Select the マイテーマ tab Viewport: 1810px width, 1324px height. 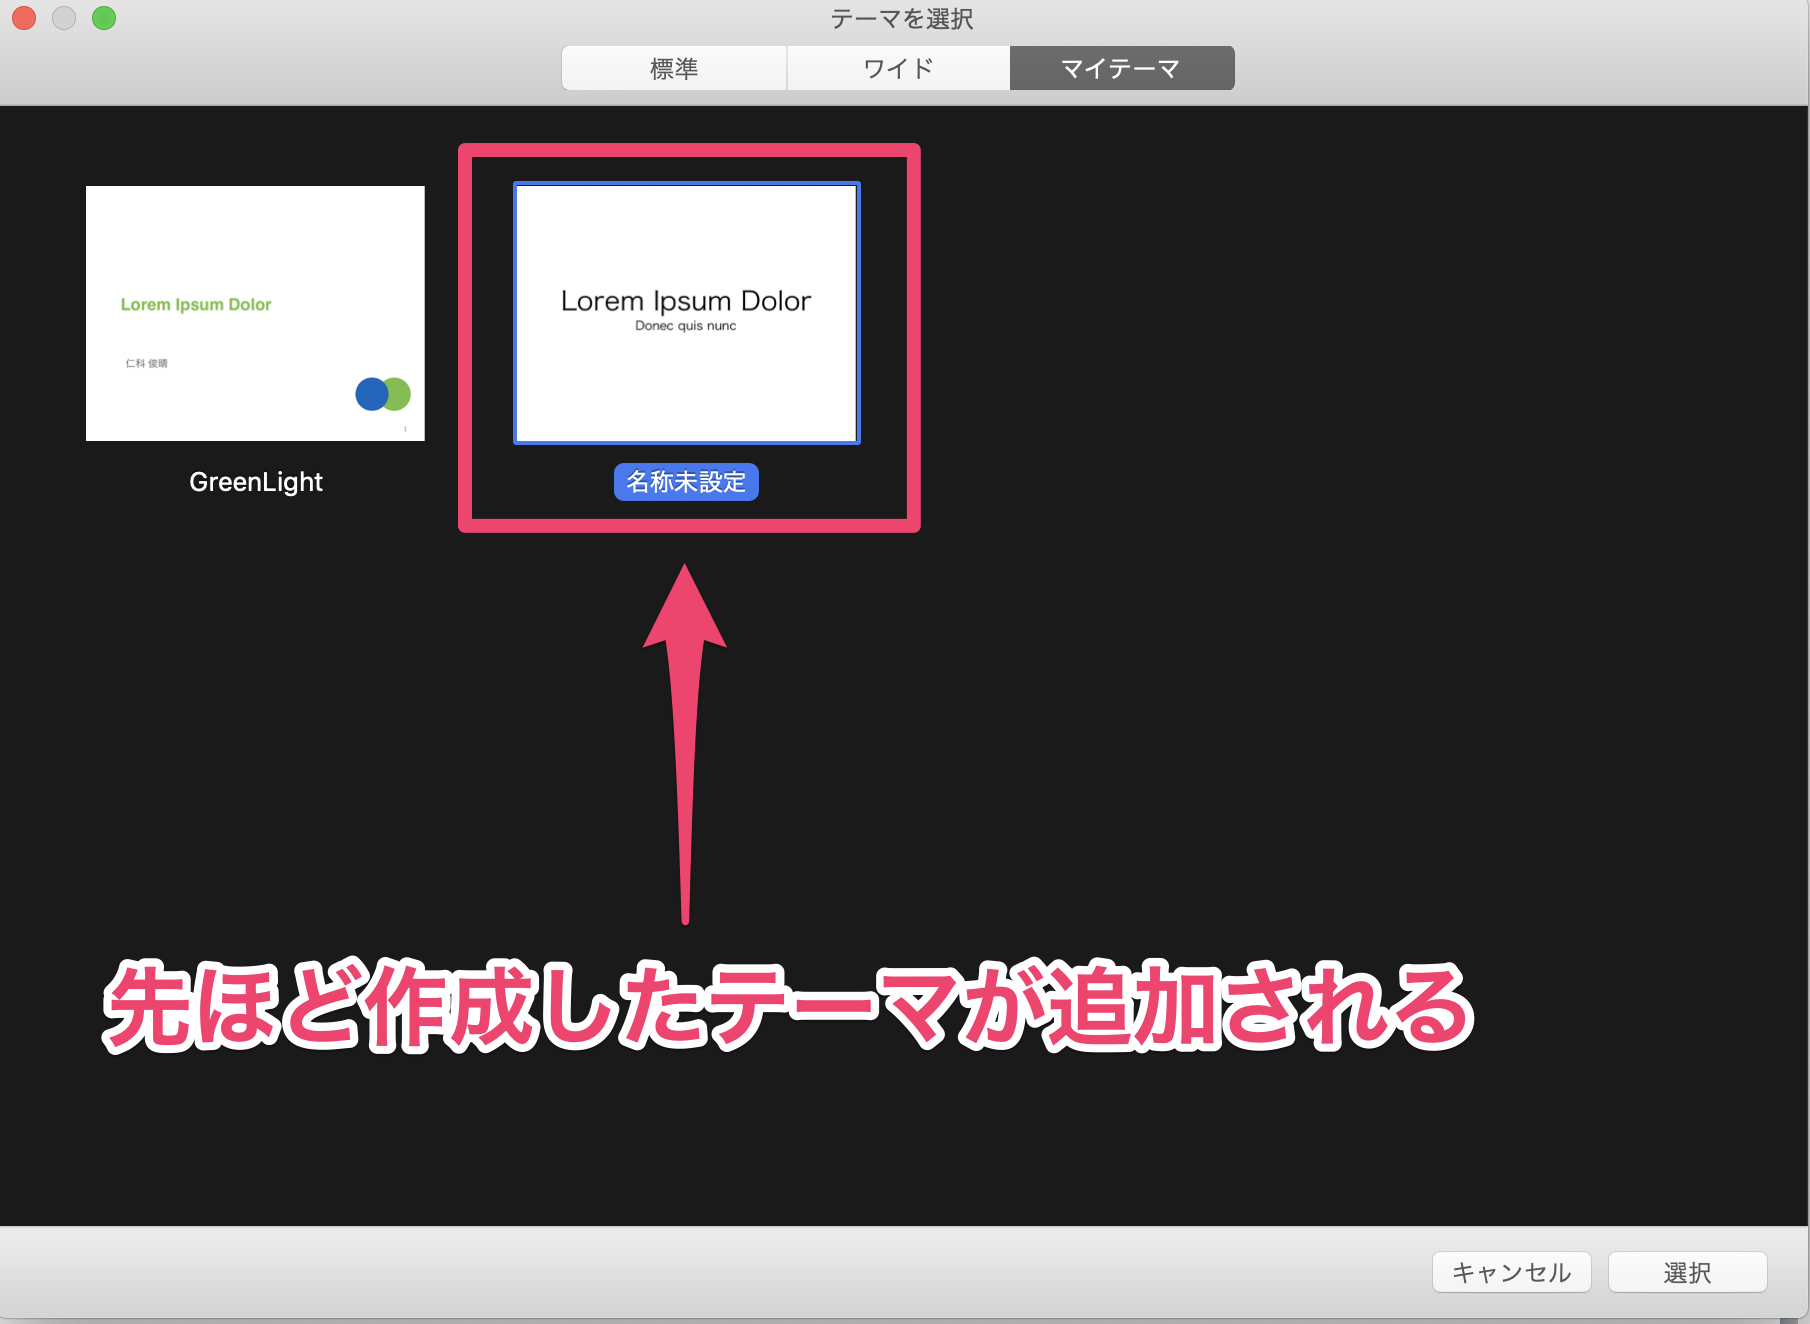(1121, 67)
